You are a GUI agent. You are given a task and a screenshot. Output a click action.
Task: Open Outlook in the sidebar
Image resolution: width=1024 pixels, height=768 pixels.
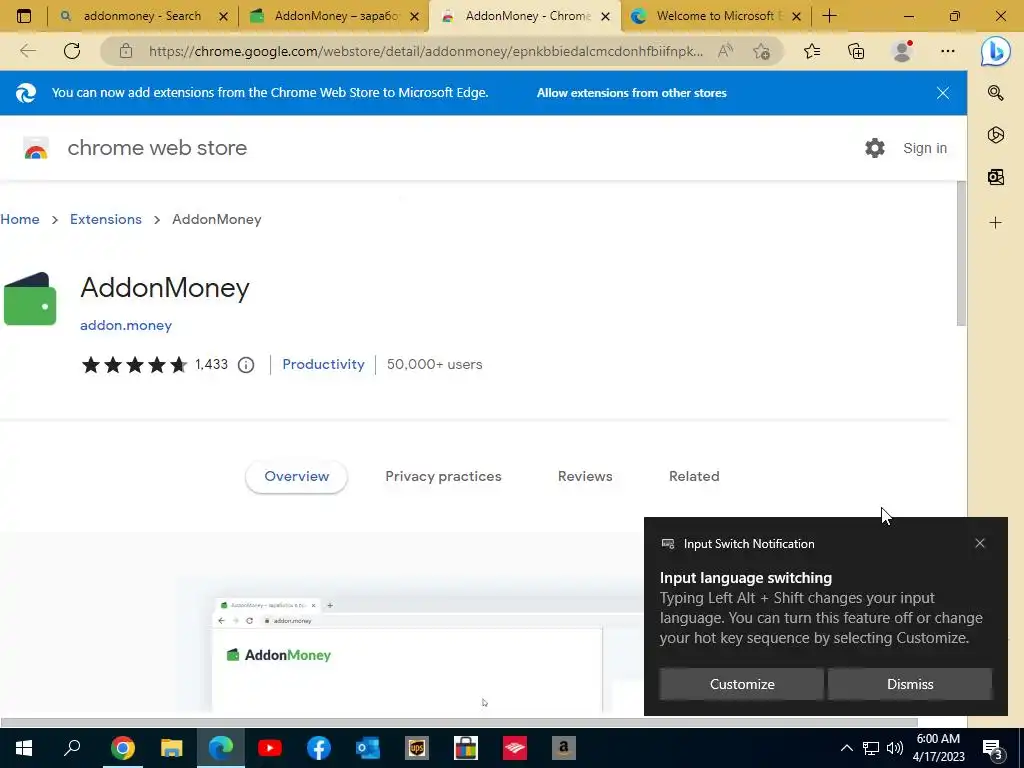click(995, 177)
